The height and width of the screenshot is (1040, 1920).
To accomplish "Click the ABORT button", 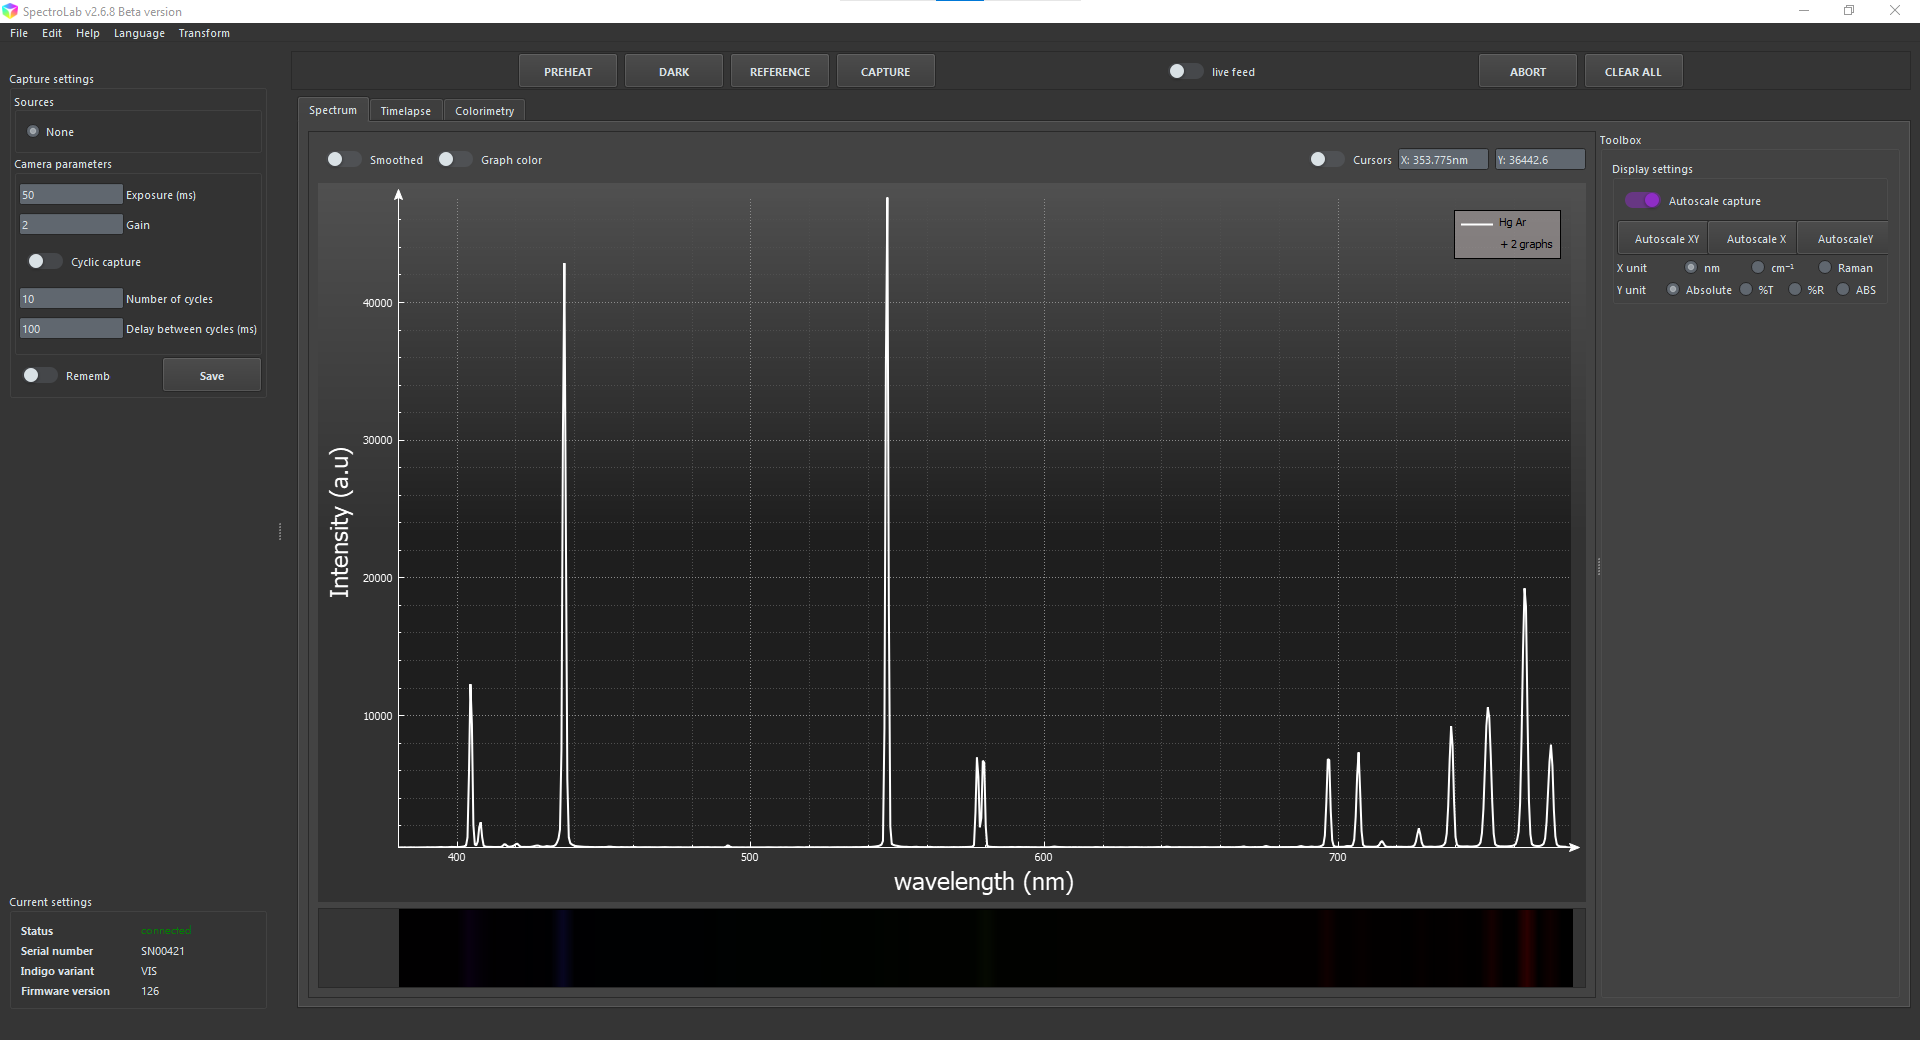I will pos(1528,72).
